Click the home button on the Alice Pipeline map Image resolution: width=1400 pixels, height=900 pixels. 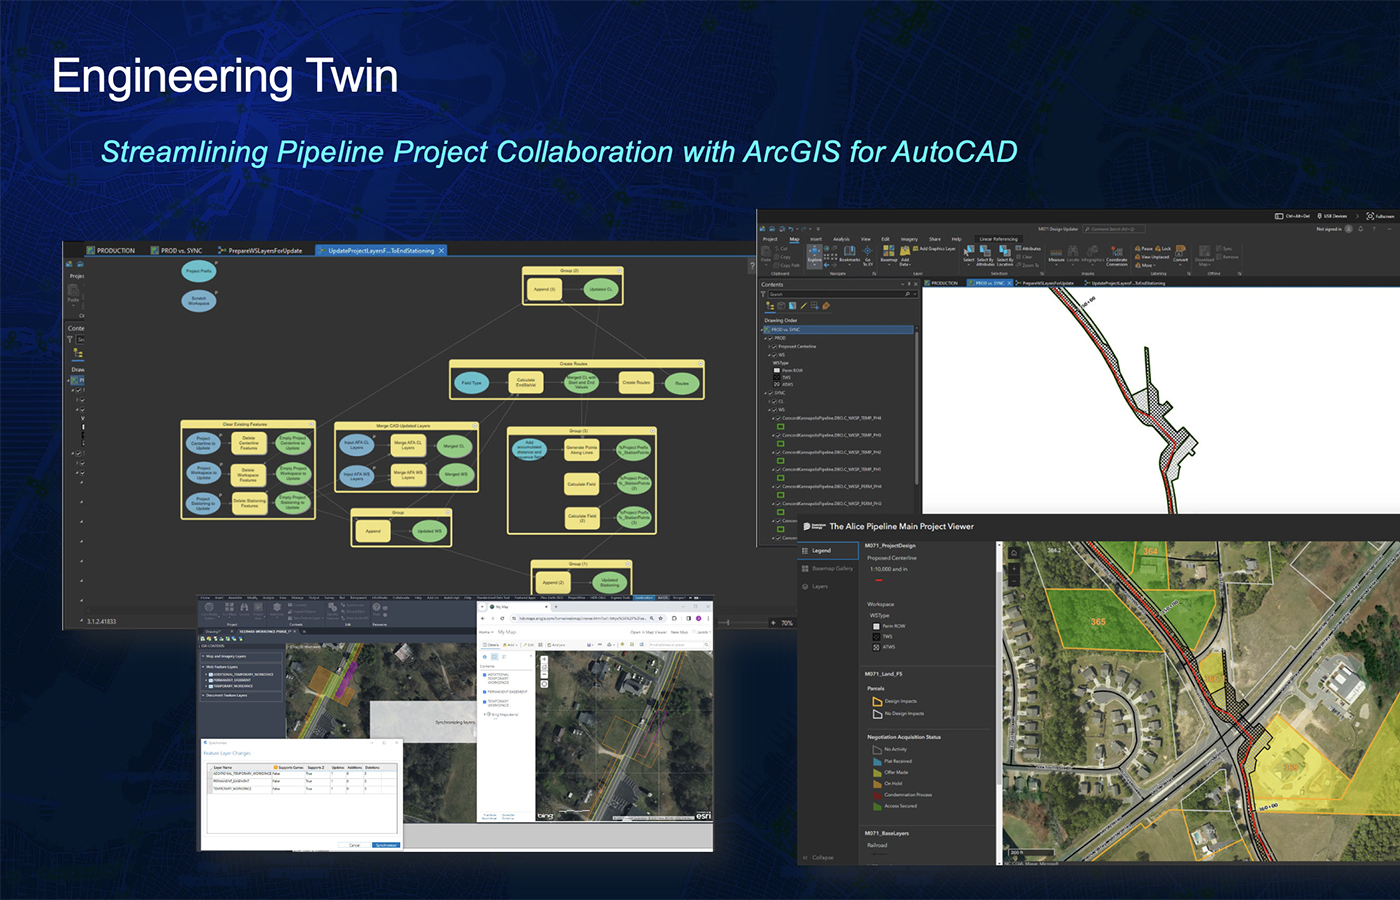coord(1013,552)
